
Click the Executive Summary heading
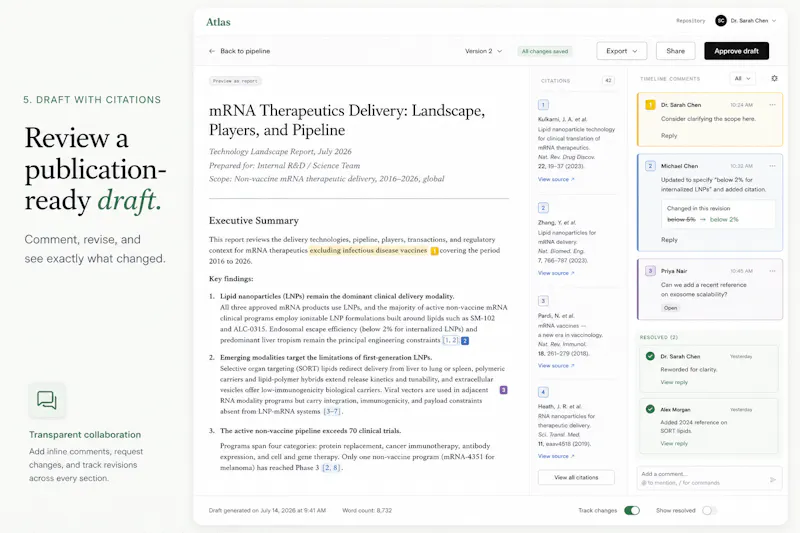coord(254,220)
